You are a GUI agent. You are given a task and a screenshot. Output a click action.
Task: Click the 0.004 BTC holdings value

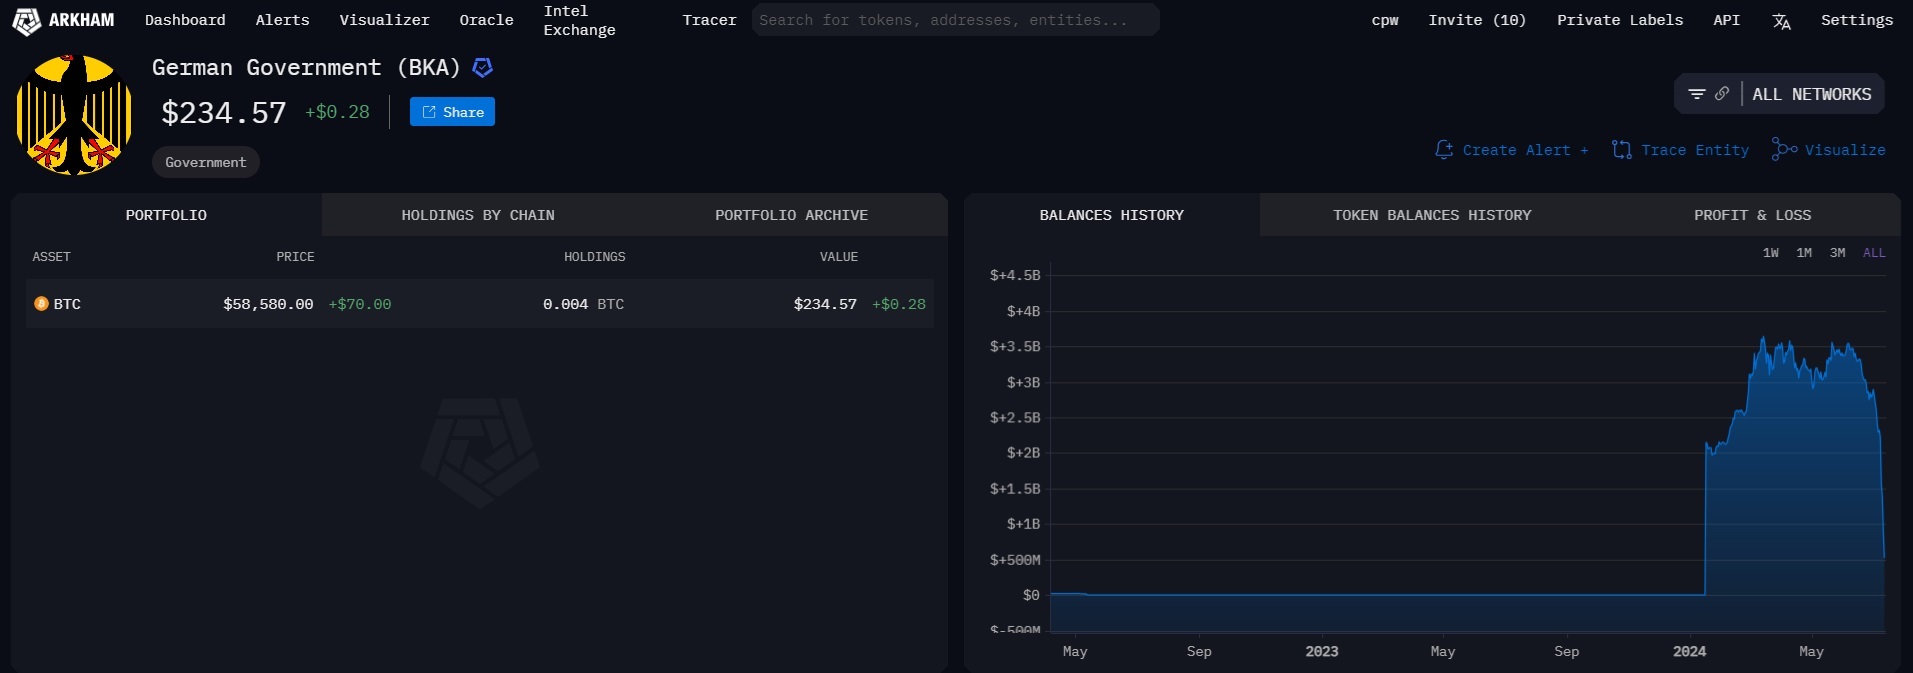tap(583, 304)
